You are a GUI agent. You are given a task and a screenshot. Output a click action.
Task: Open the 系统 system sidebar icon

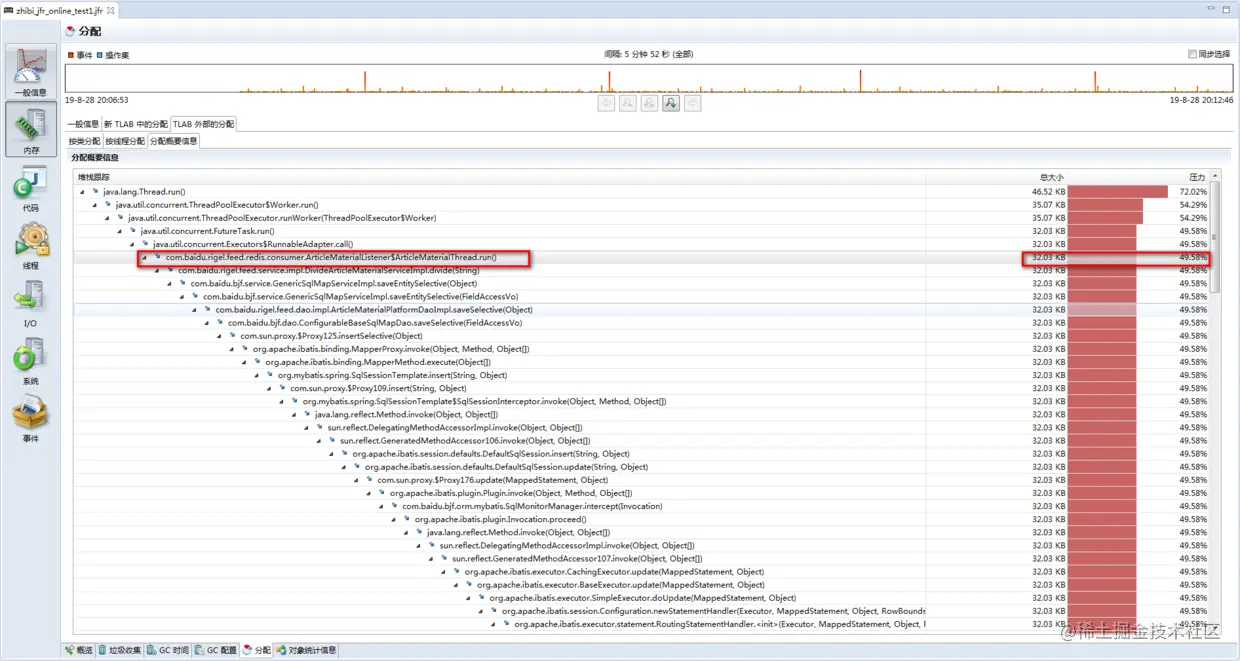click(x=30, y=362)
